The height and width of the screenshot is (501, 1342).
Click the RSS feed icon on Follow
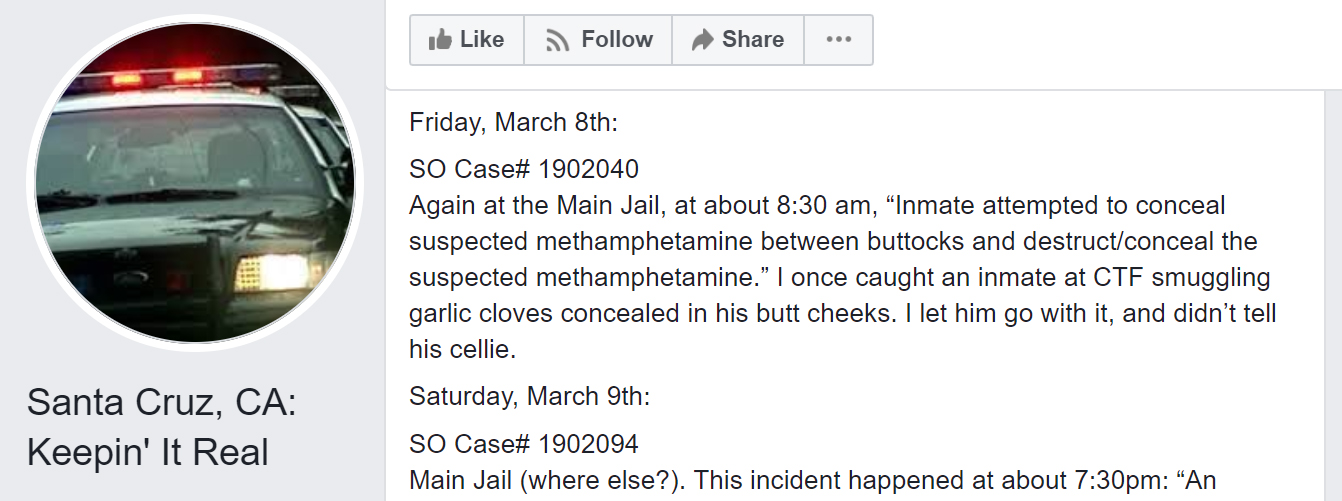tap(557, 41)
